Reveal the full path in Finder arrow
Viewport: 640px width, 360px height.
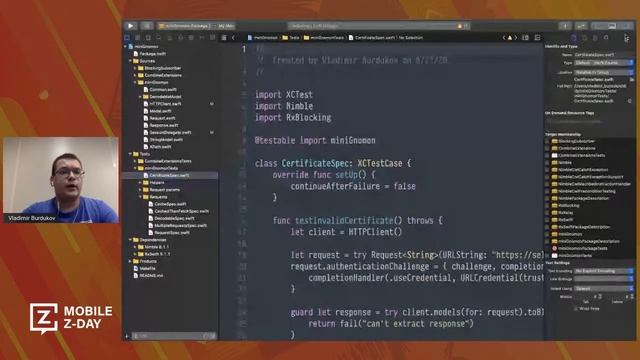629,101
